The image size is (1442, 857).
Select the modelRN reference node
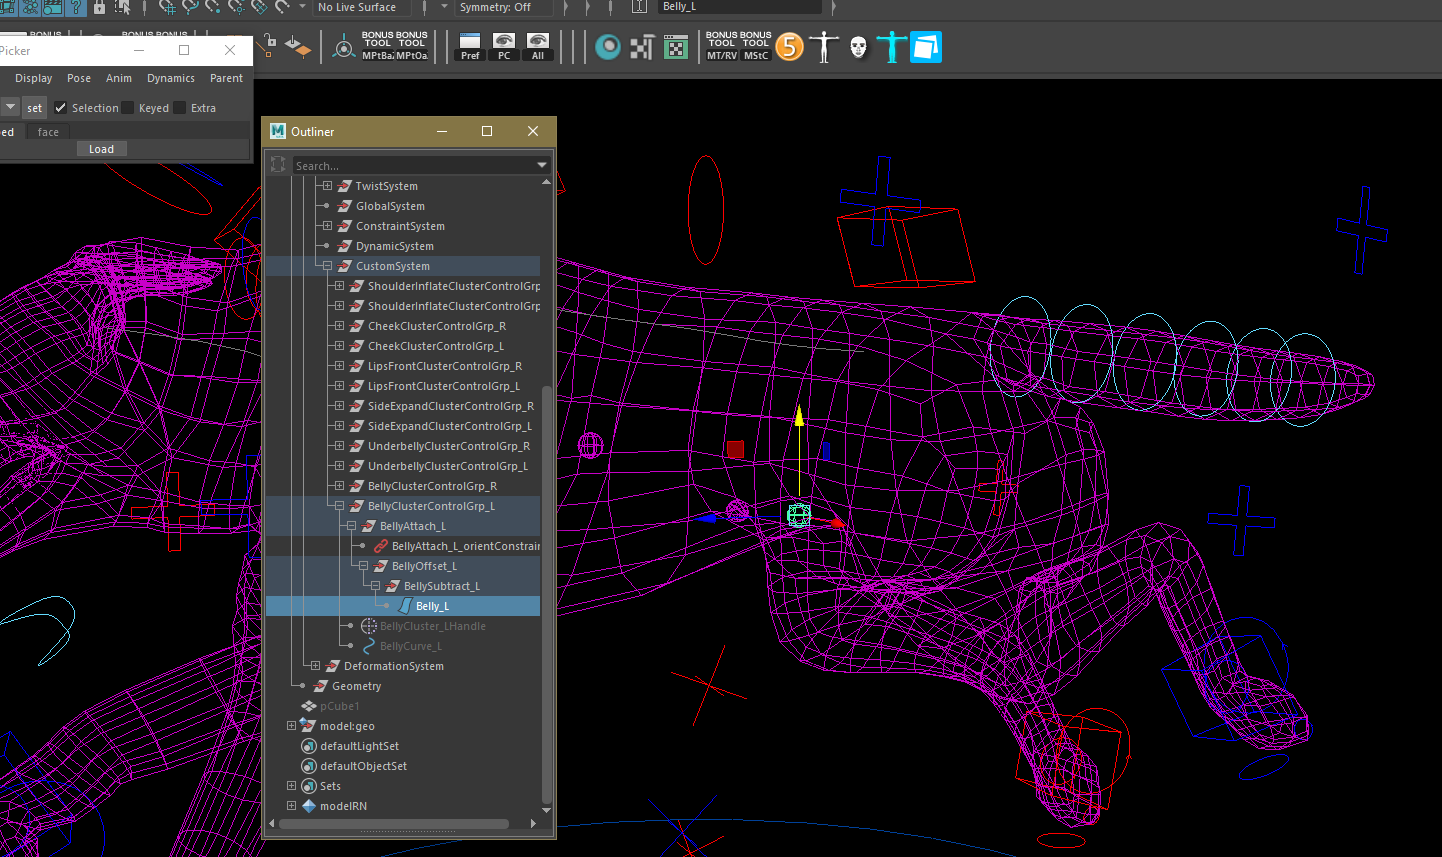pyautogui.click(x=403, y=806)
